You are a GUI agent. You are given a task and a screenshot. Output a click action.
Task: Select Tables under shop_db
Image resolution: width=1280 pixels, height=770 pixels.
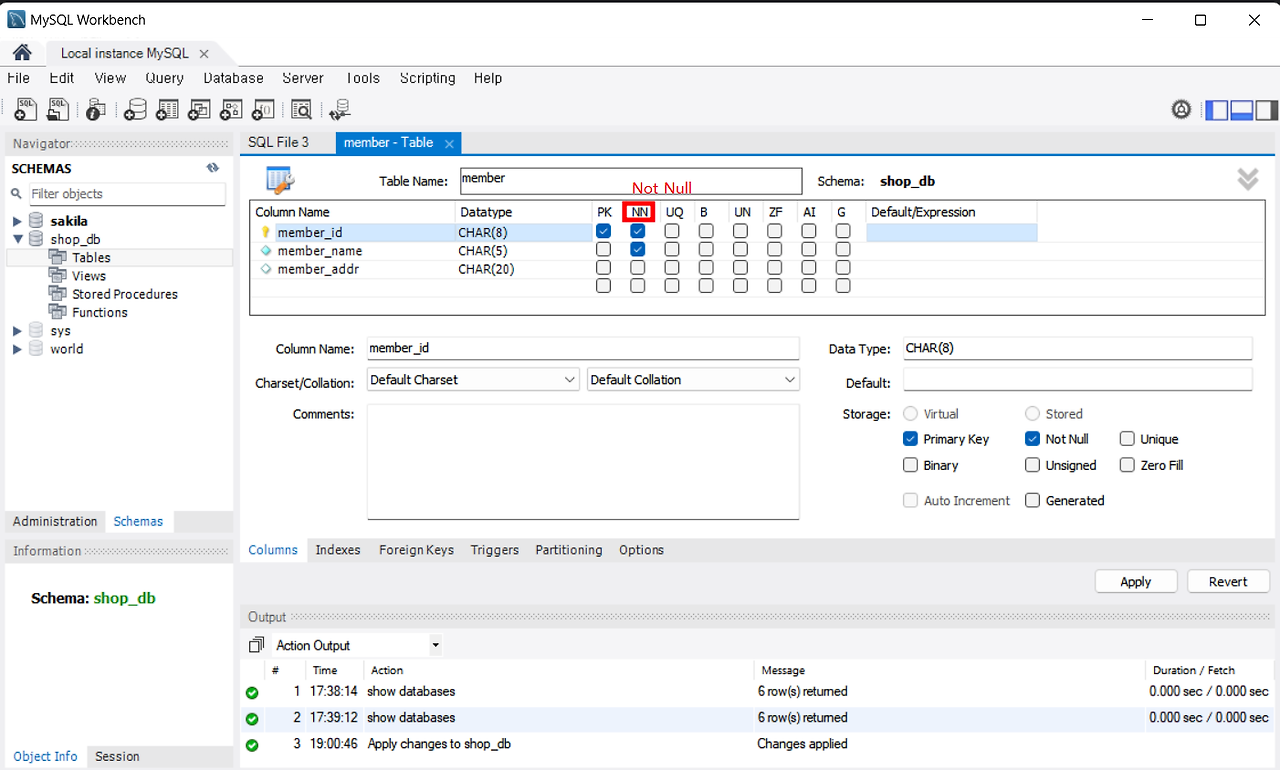(x=91, y=258)
